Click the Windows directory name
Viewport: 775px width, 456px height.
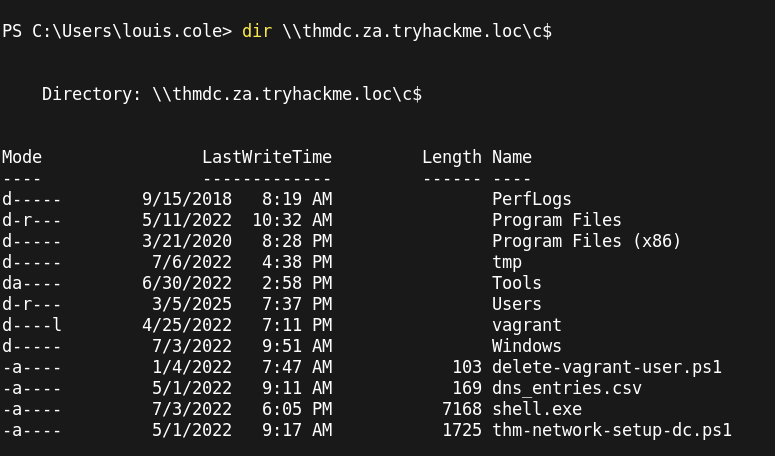526,346
